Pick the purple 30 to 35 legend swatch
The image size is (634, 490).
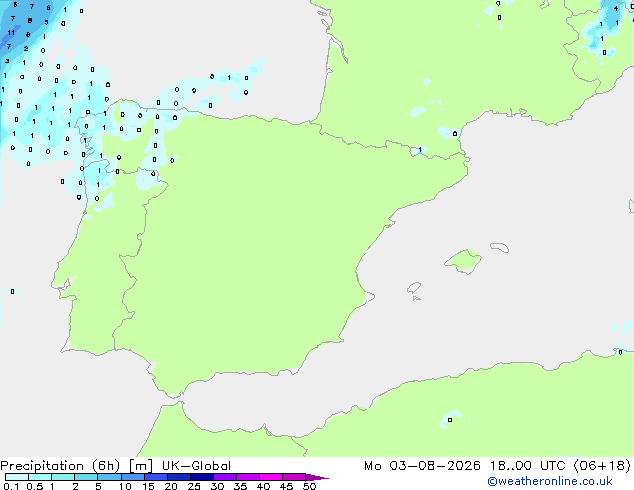225,477
